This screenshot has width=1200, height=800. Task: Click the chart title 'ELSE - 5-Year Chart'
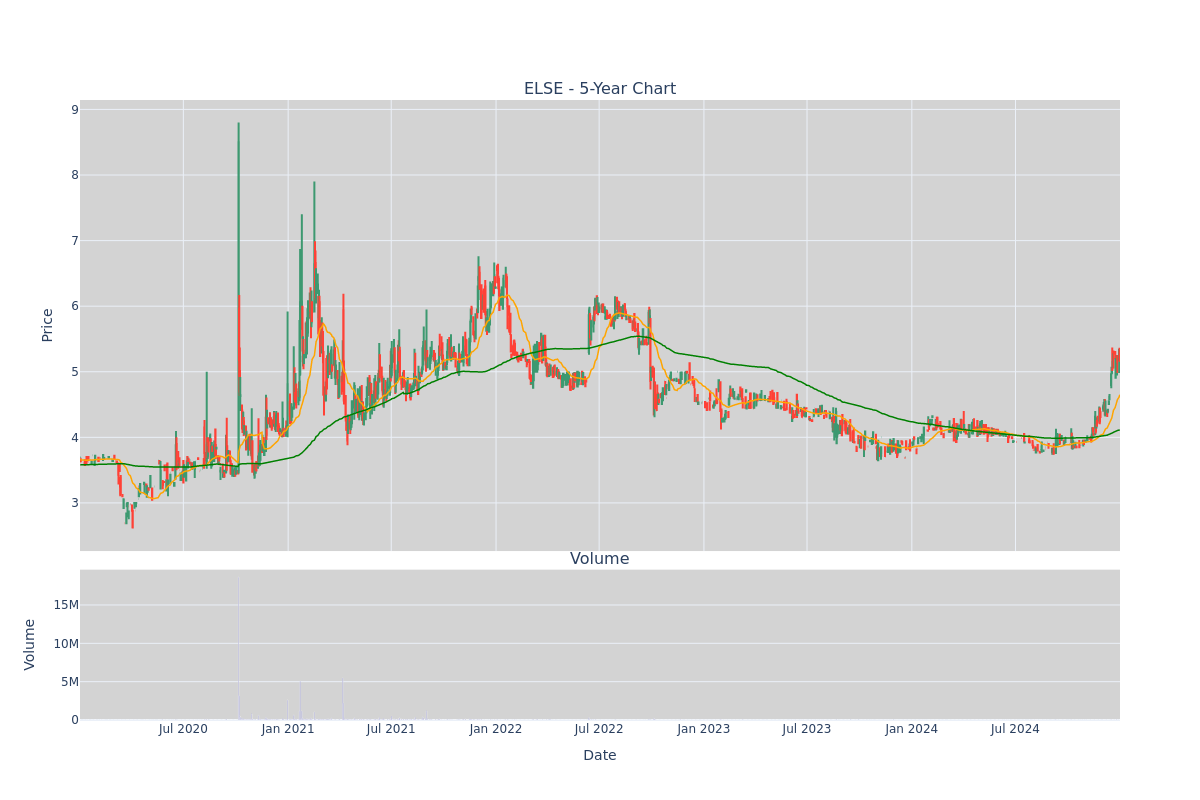click(x=600, y=89)
